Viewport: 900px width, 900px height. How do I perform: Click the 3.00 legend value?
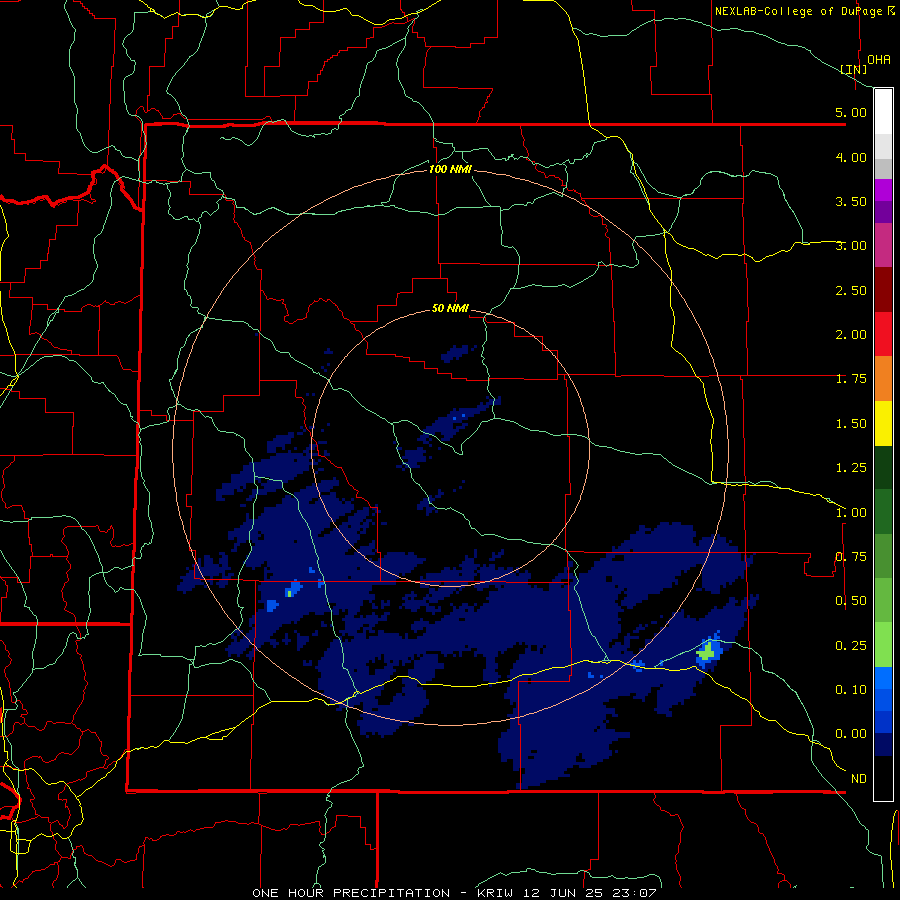(x=851, y=246)
